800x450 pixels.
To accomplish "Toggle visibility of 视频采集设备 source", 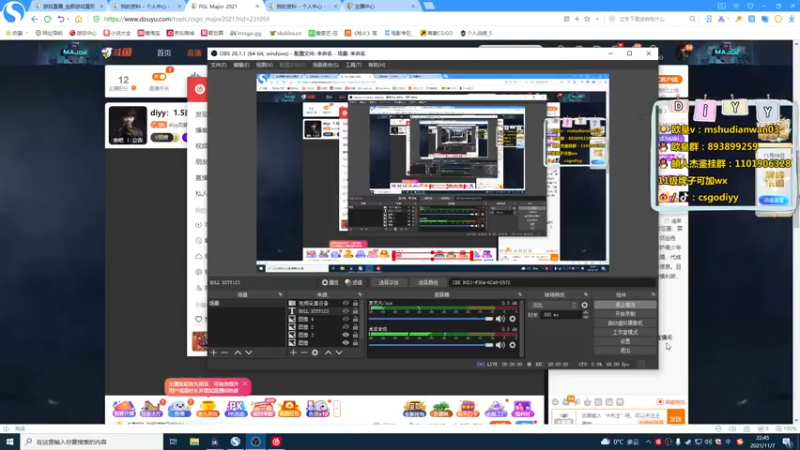I will click(345, 303).
